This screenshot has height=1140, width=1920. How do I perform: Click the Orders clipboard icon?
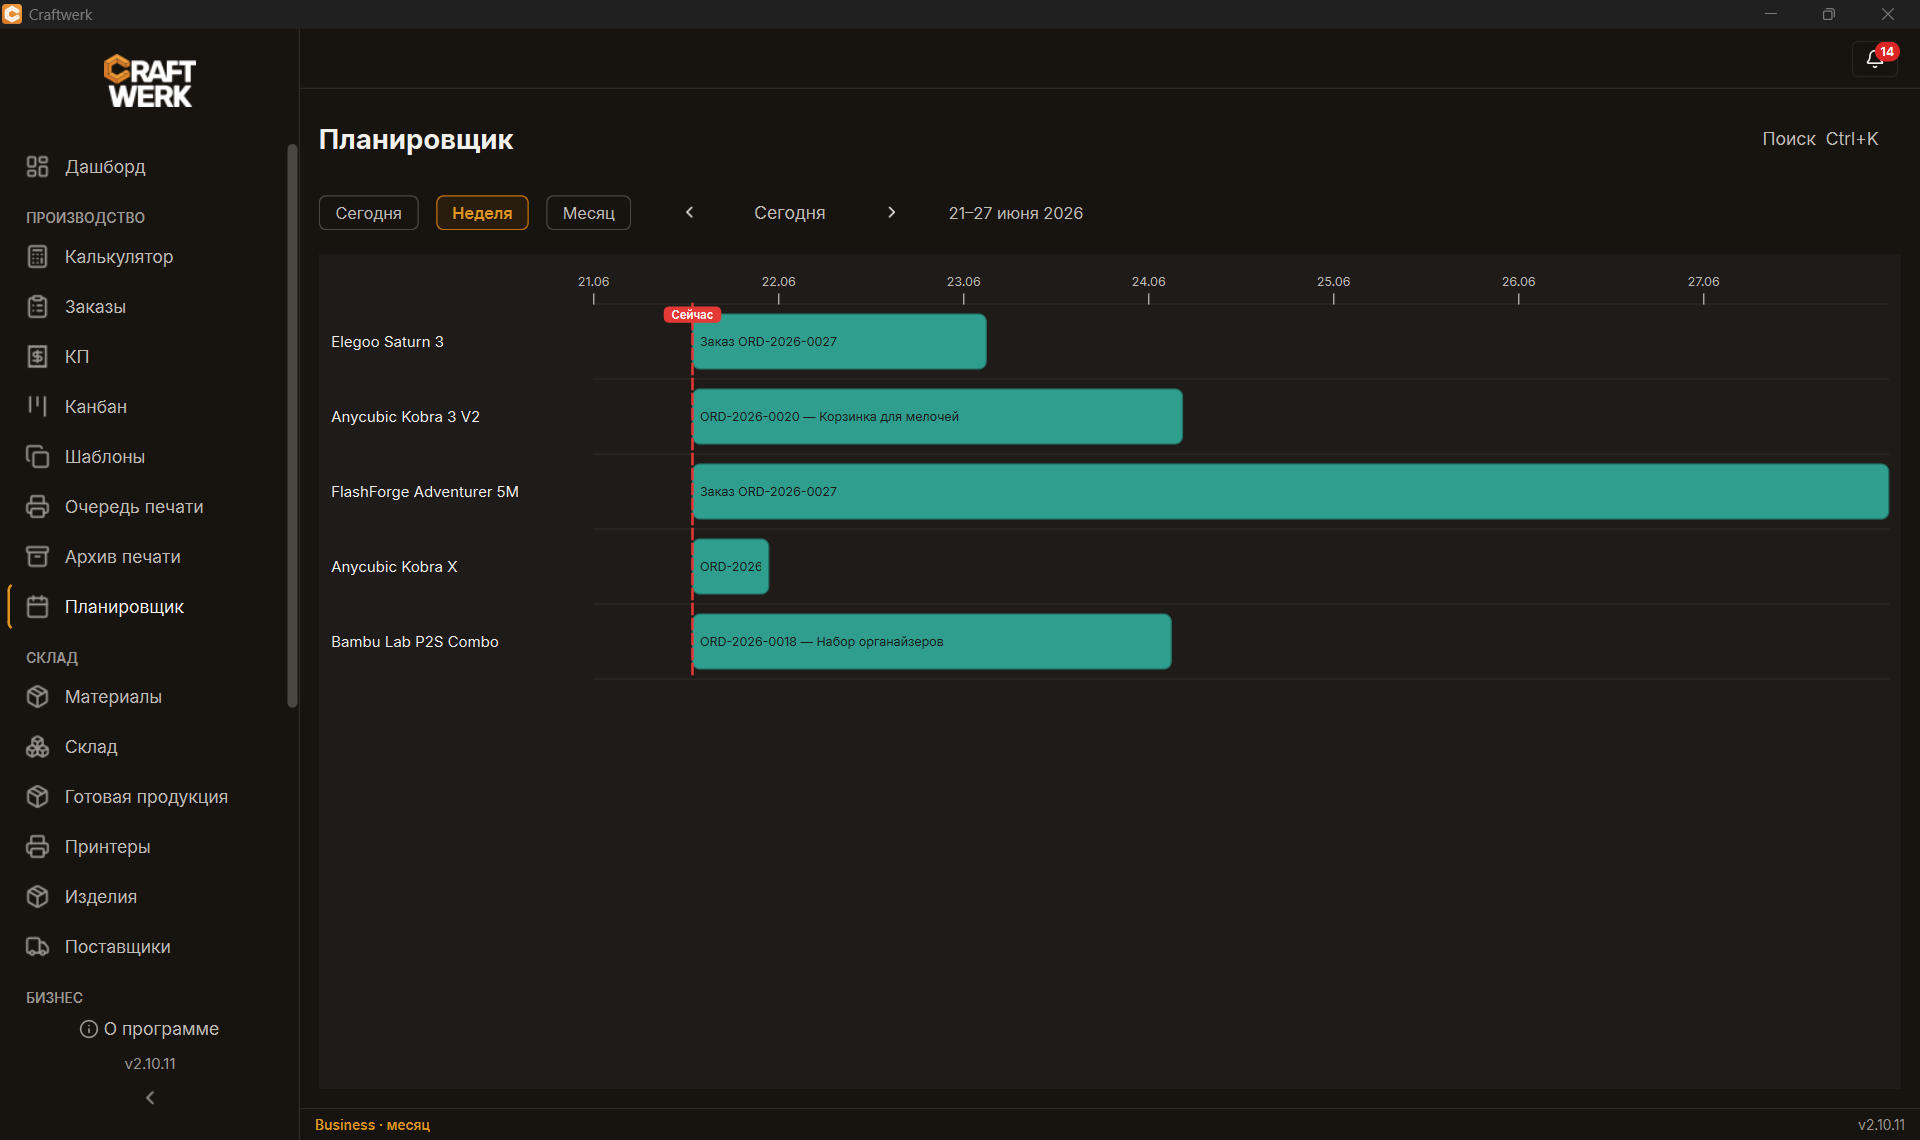click(37, 307)
